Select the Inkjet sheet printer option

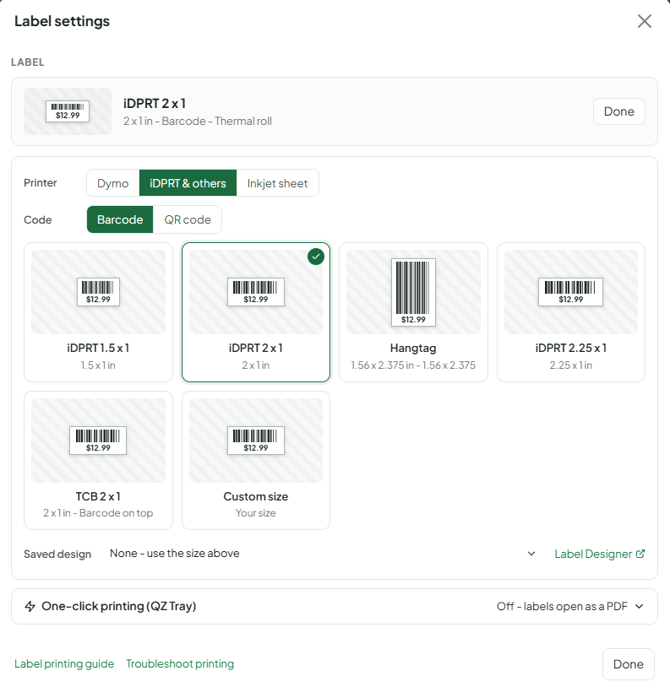tap(277, 183)
